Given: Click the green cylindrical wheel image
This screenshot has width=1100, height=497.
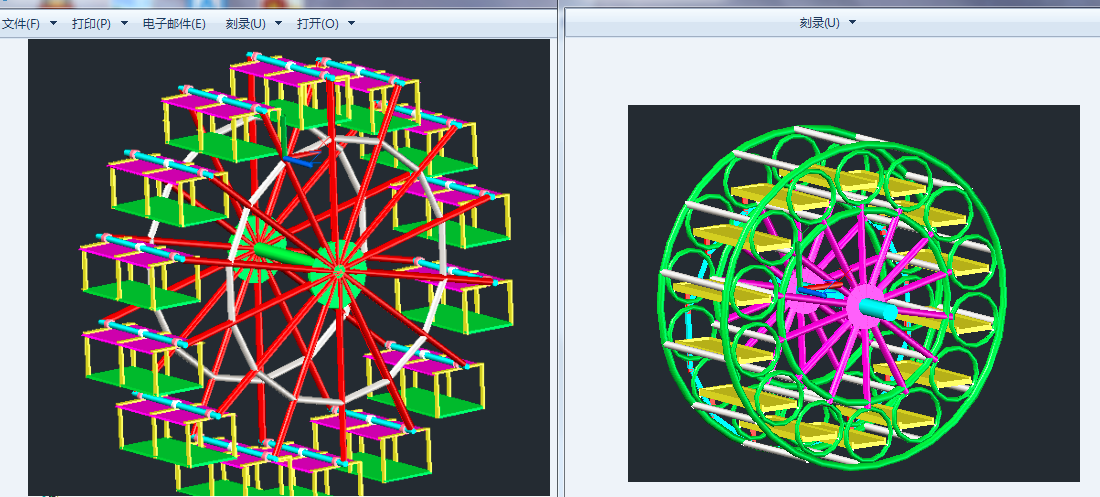Looking at the screenshot, I should (x=854, y=293).
